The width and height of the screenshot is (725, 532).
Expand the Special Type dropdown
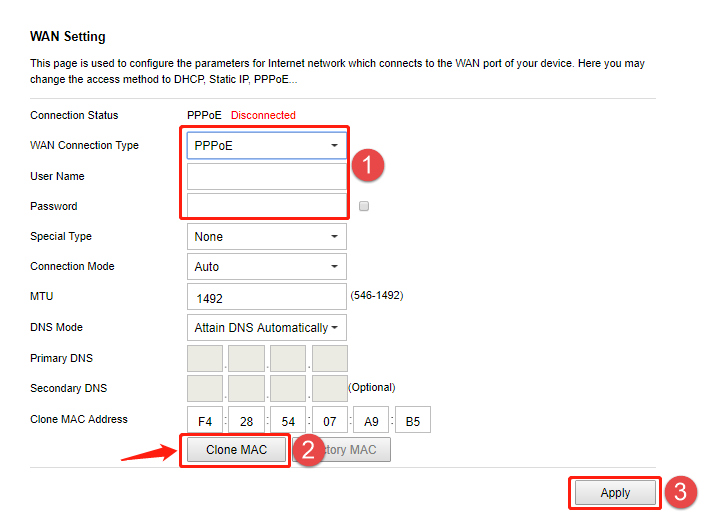(x=266, y=237)
